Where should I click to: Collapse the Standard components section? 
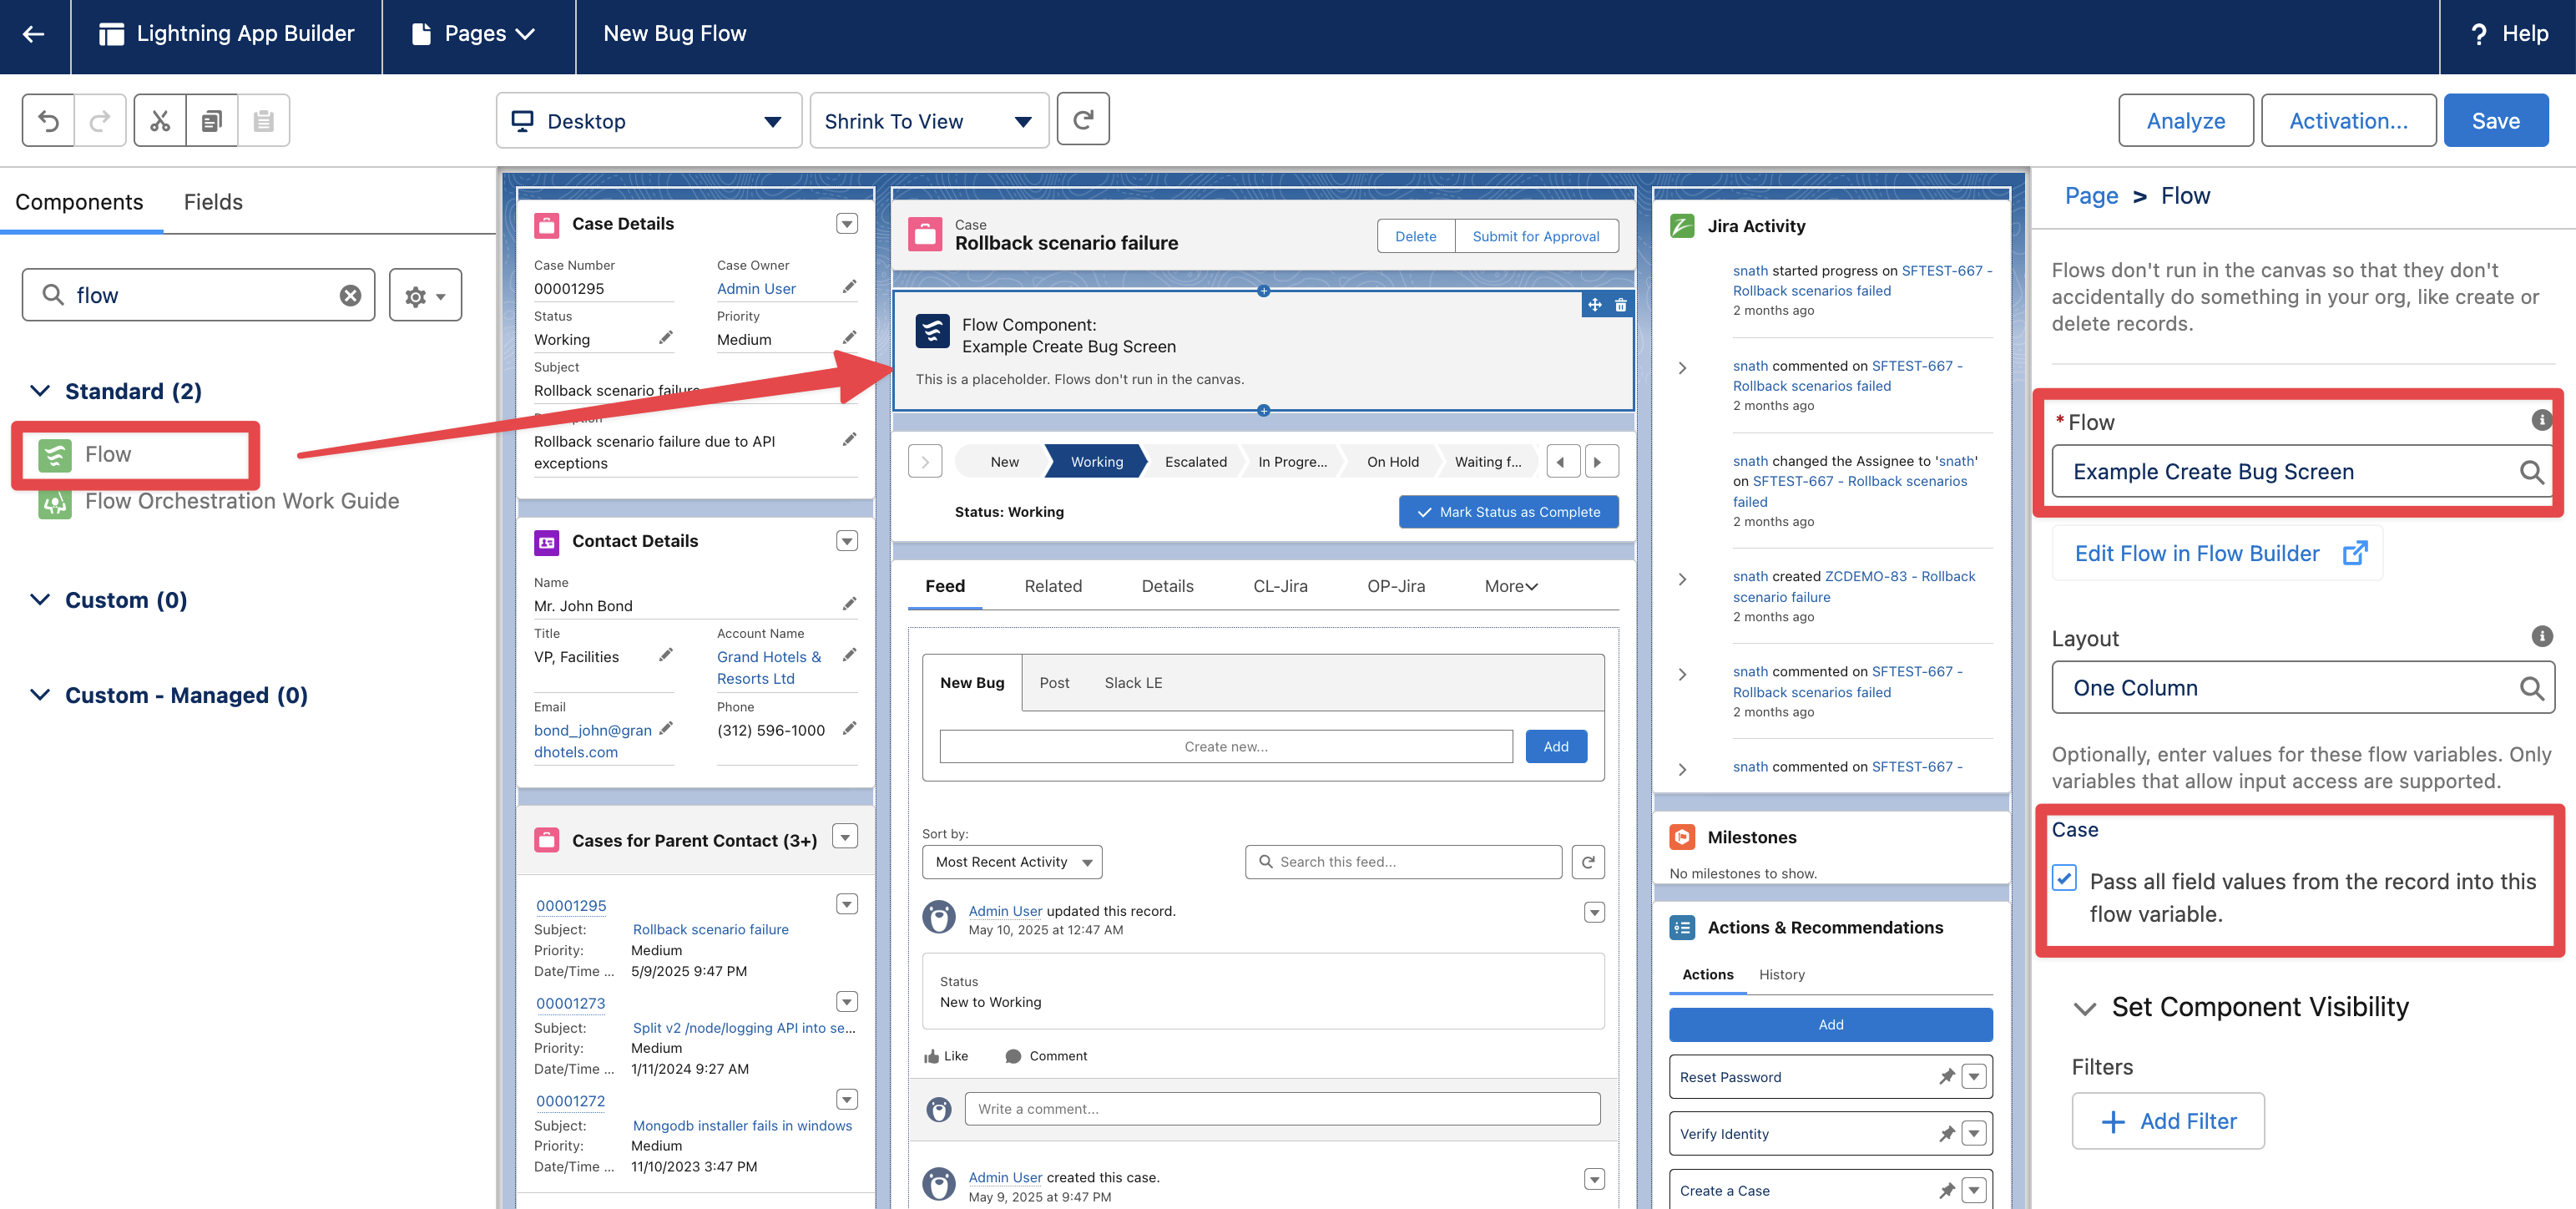40,391
